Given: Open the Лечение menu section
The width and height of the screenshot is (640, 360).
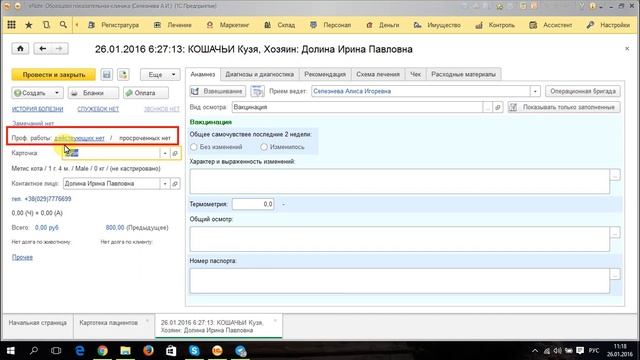Looking at the screenshot, I should [173, 25].
